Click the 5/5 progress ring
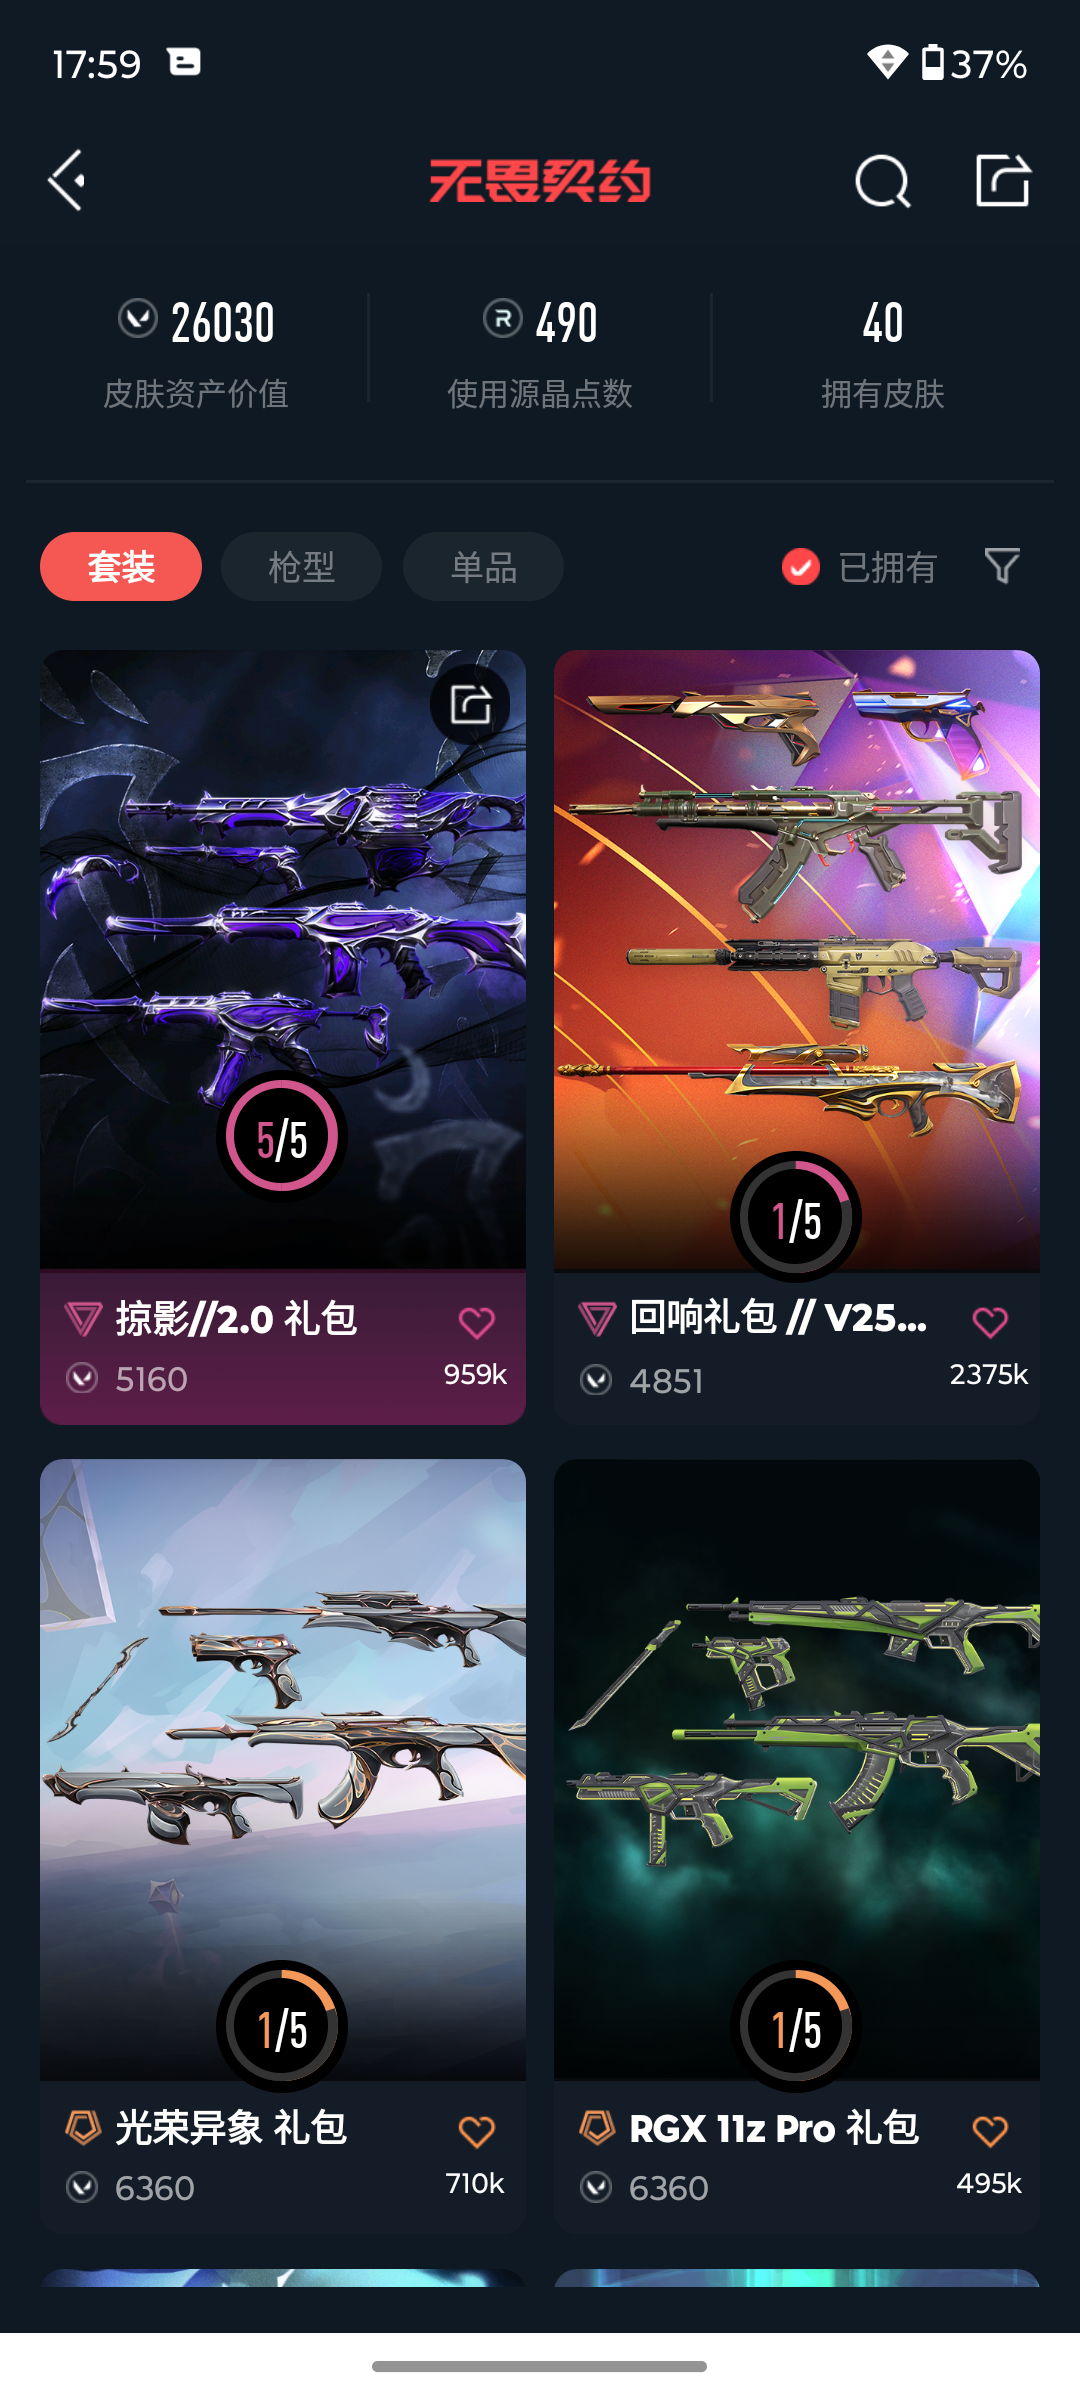Screen dimensions: 1080x2400 pyautogui.click(x=282, y=1136)
